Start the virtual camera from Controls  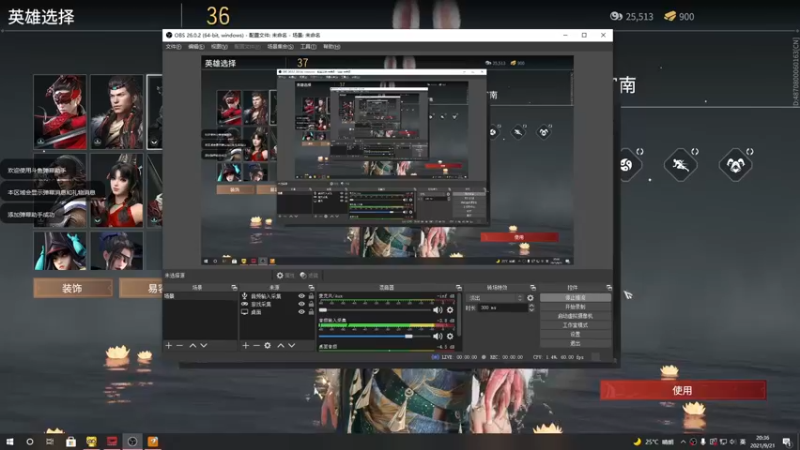[x=575, y=316]
